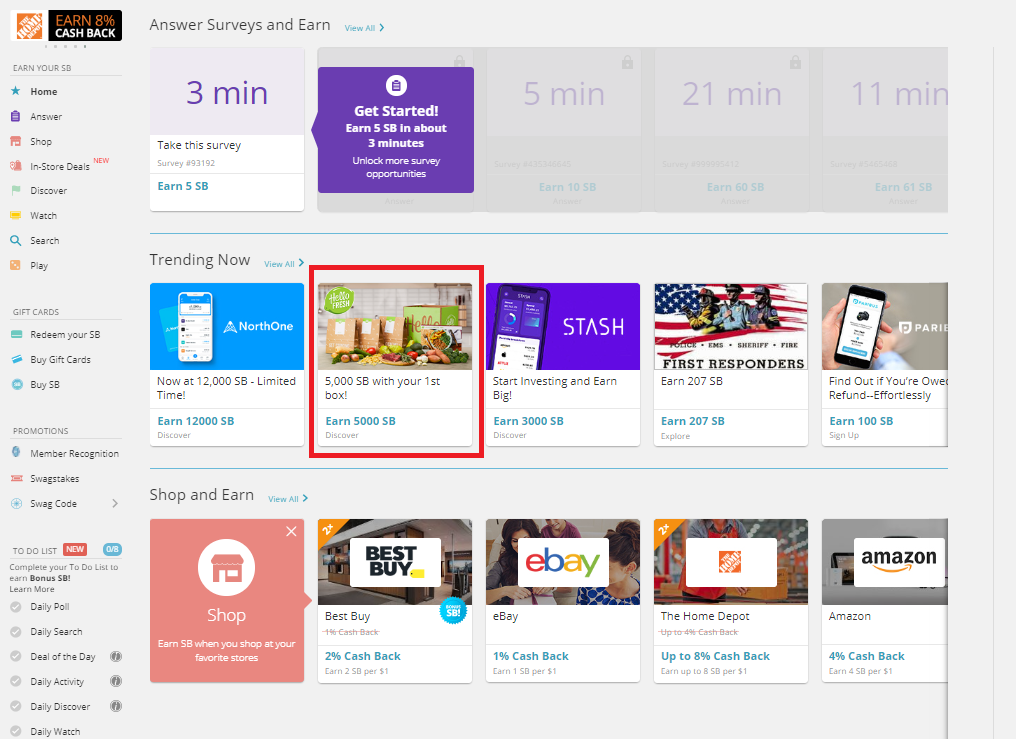Open the Amazon store logo

[899, 562]
